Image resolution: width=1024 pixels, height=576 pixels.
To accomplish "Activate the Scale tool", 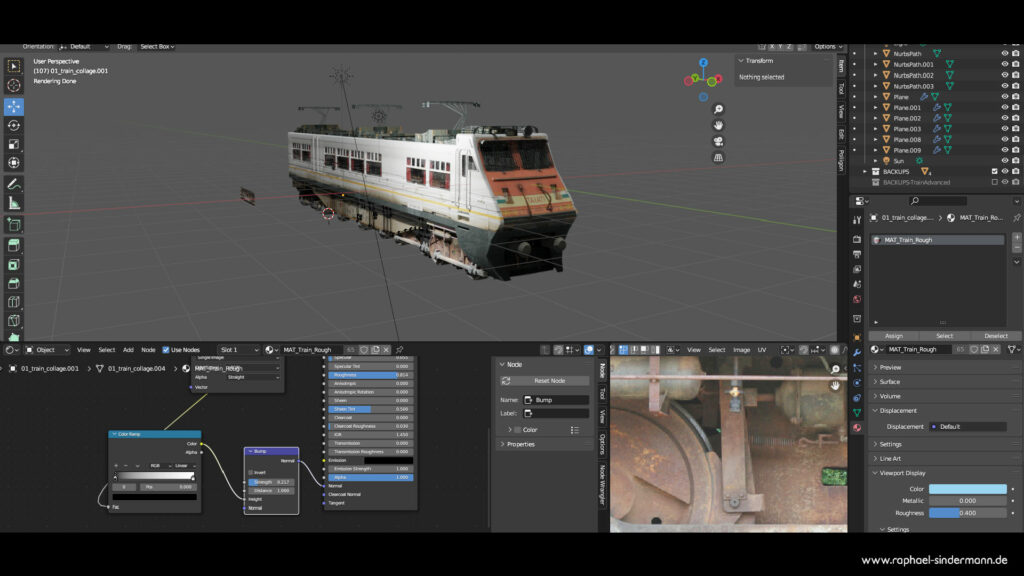I will coord(14,144).
